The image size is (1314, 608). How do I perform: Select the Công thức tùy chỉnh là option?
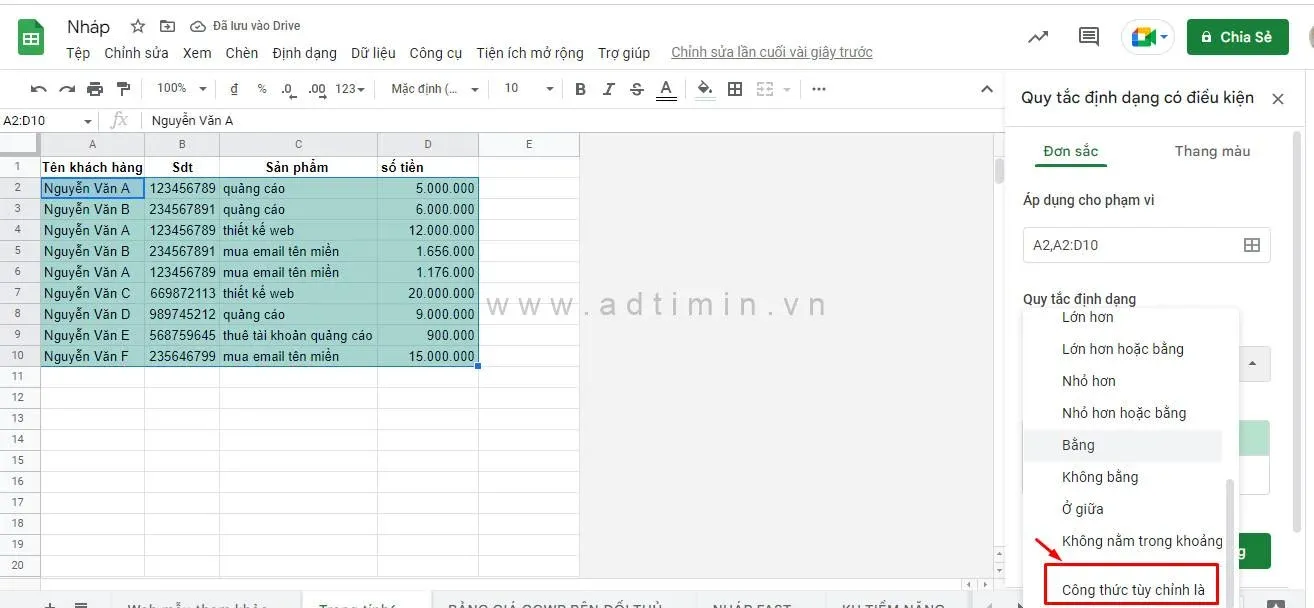point(1132,590)
